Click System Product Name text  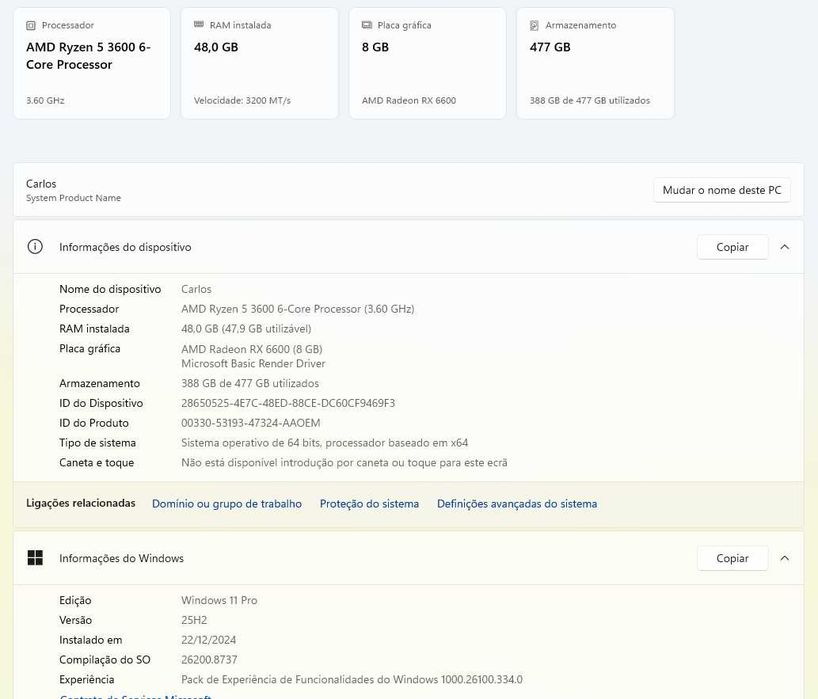point(74,198)
